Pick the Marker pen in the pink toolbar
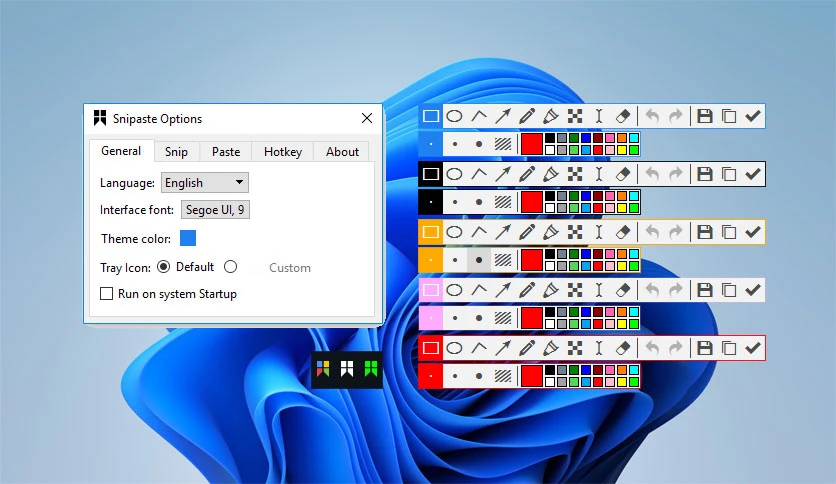The image size is (836, 484). pos(551,290)
